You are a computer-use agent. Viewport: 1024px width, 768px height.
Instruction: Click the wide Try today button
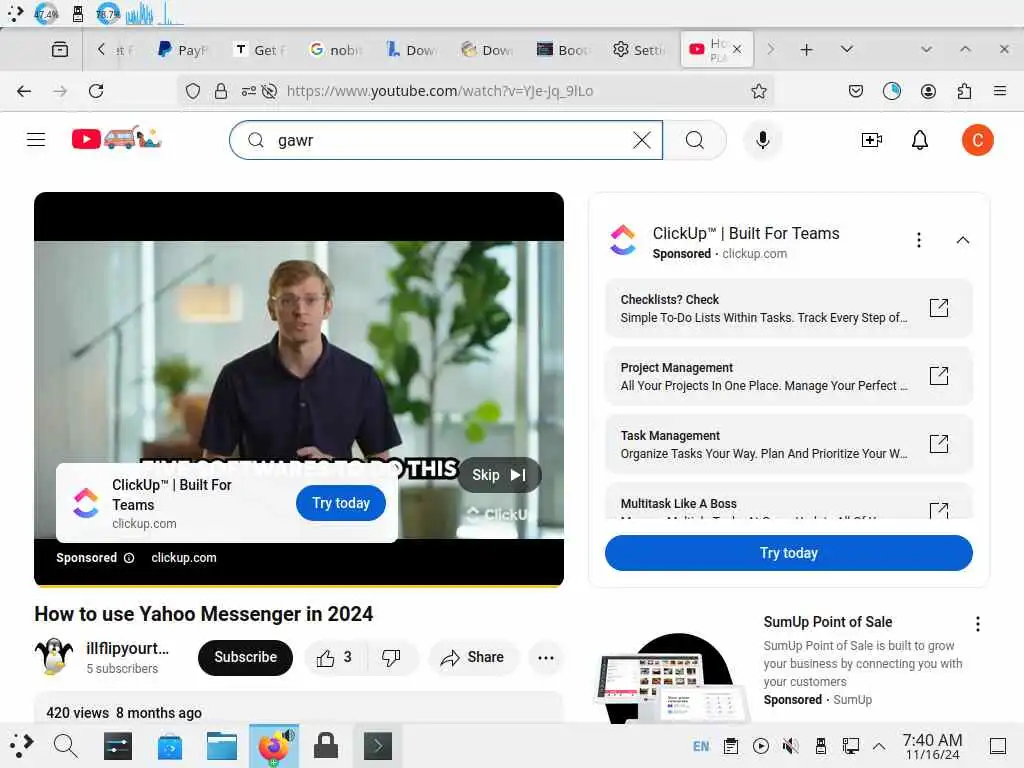(x=788, y=553)
